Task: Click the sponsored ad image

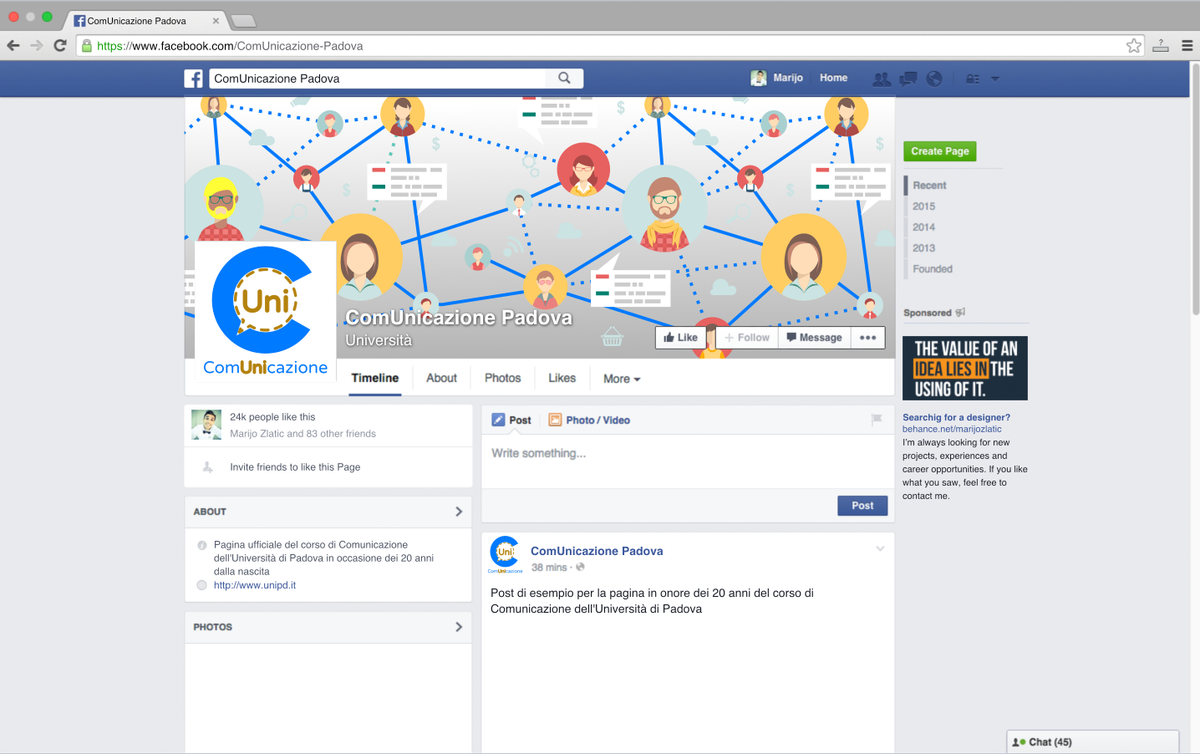Action: tap(965, 368)
